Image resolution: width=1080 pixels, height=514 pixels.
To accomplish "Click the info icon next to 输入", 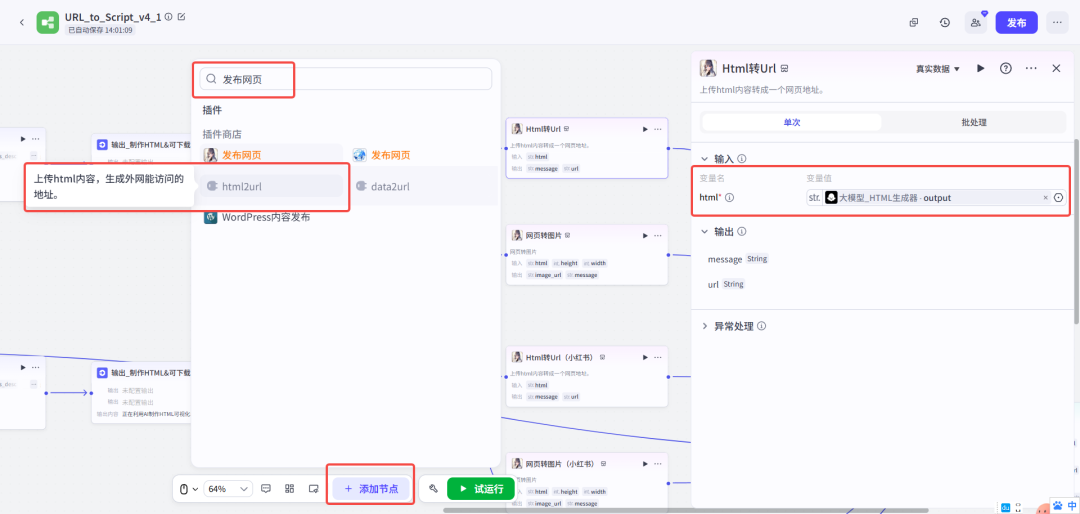I will pyautogui.click(x=742, y=158).
